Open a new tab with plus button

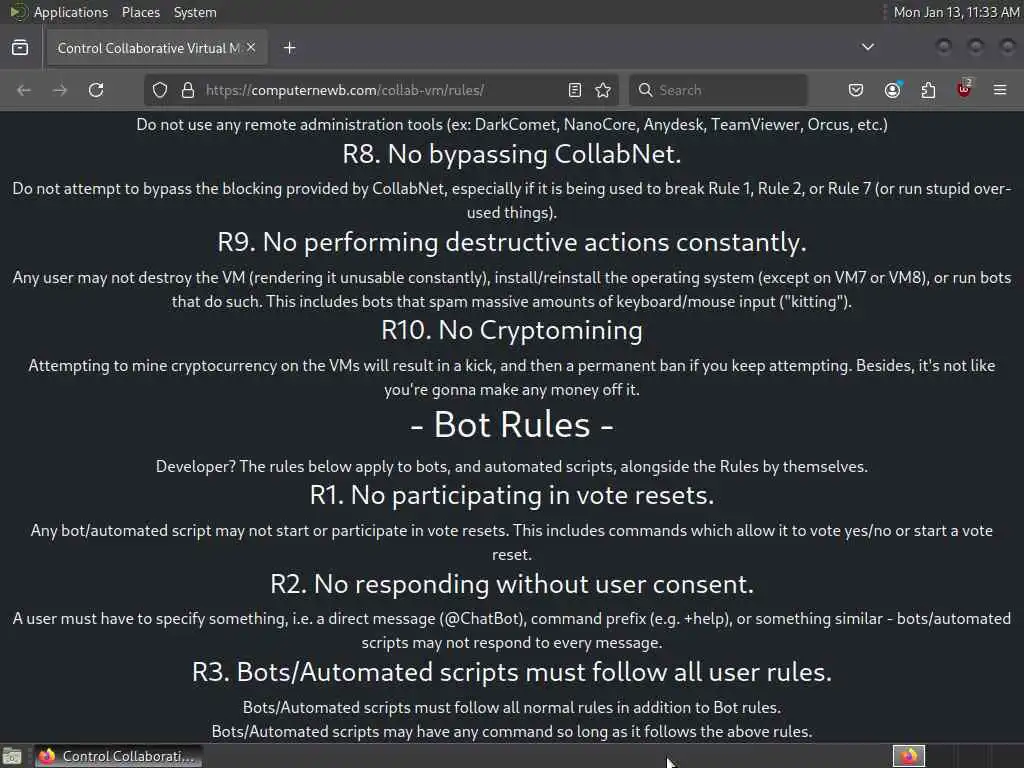click(289, 48)
